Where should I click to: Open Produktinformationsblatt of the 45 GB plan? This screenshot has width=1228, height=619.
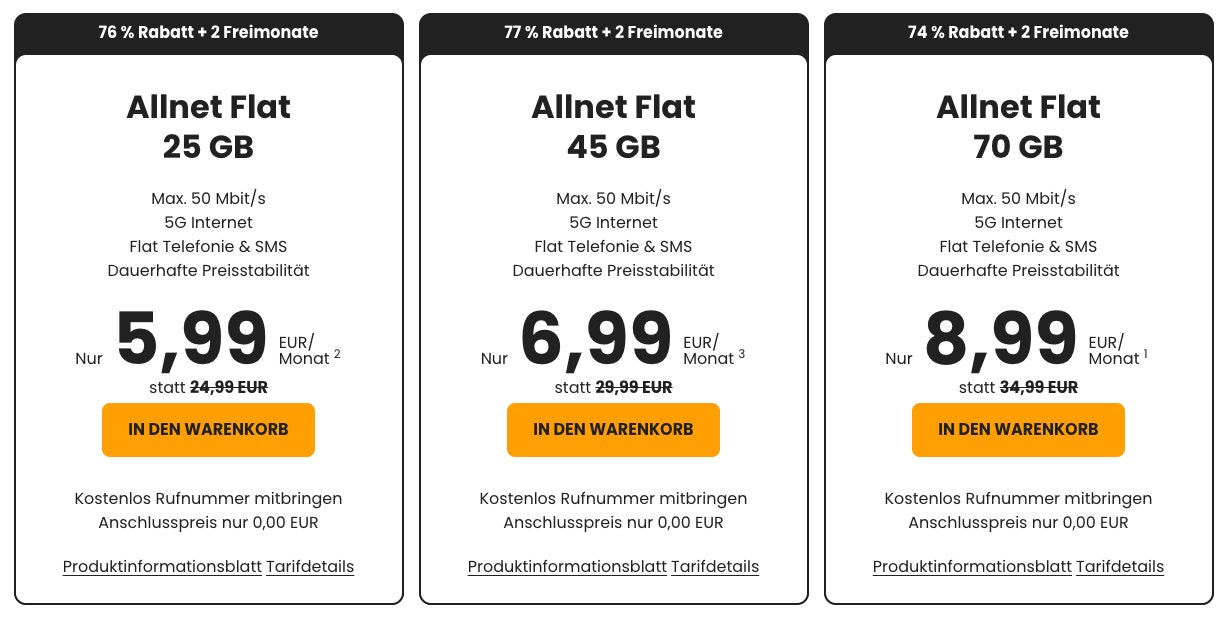pos(567,566)
